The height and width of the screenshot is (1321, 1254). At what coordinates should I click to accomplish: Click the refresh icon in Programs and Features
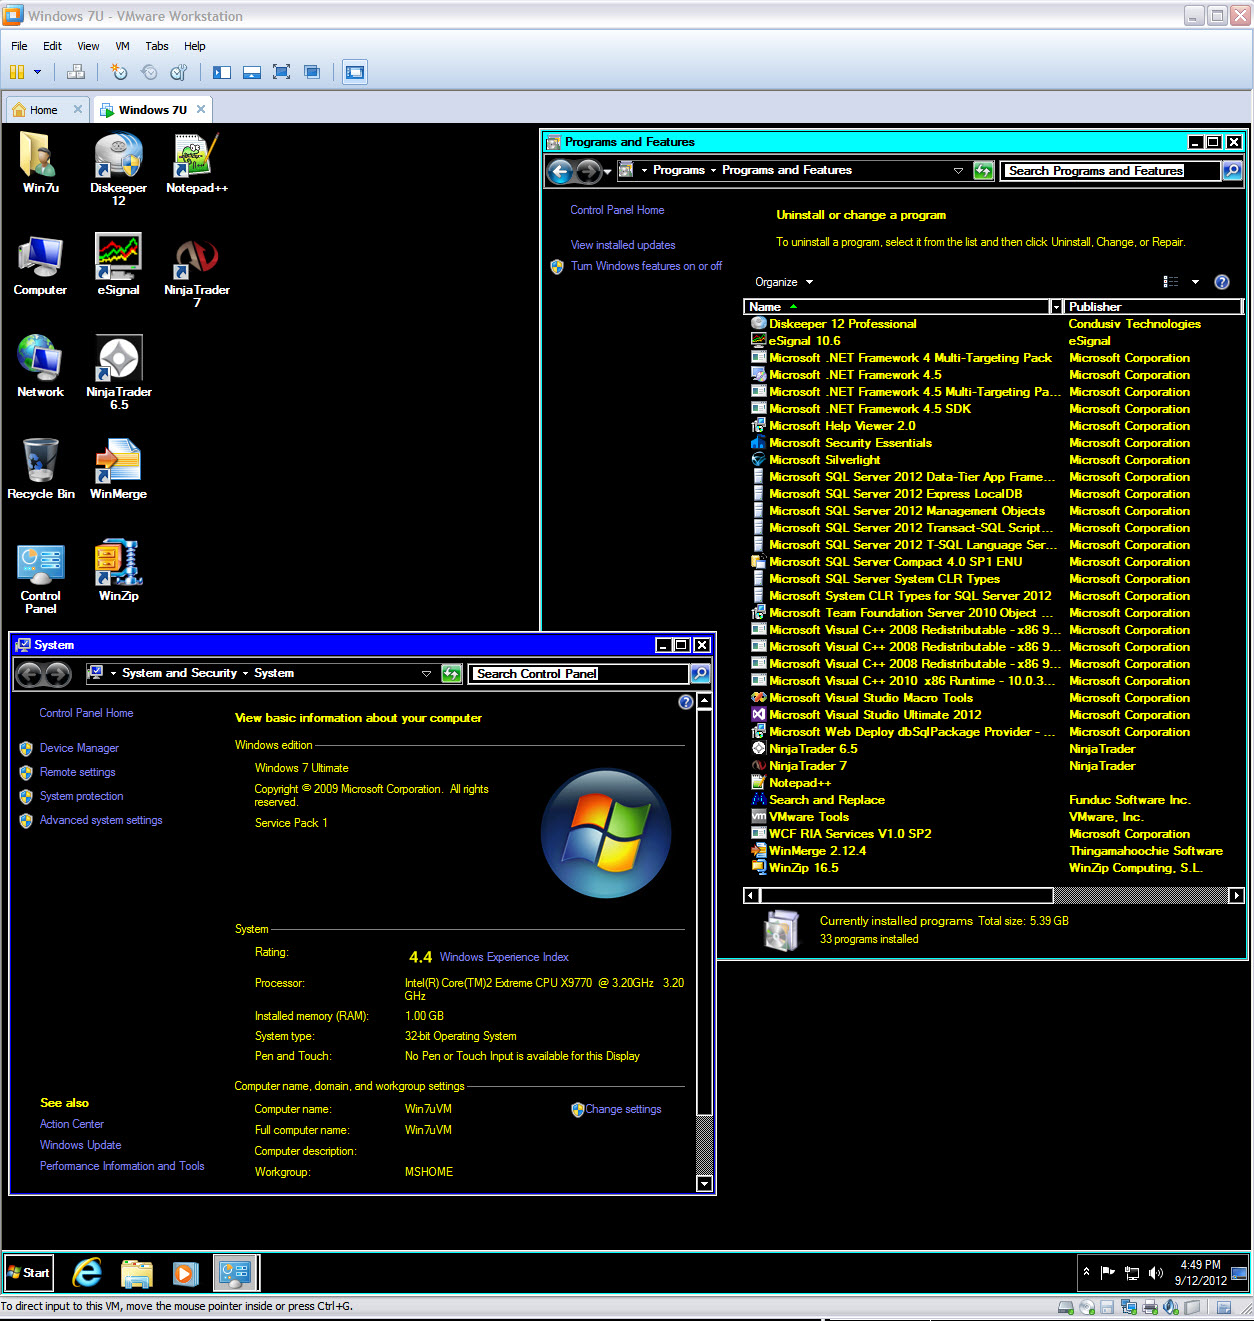click(984, 171)
